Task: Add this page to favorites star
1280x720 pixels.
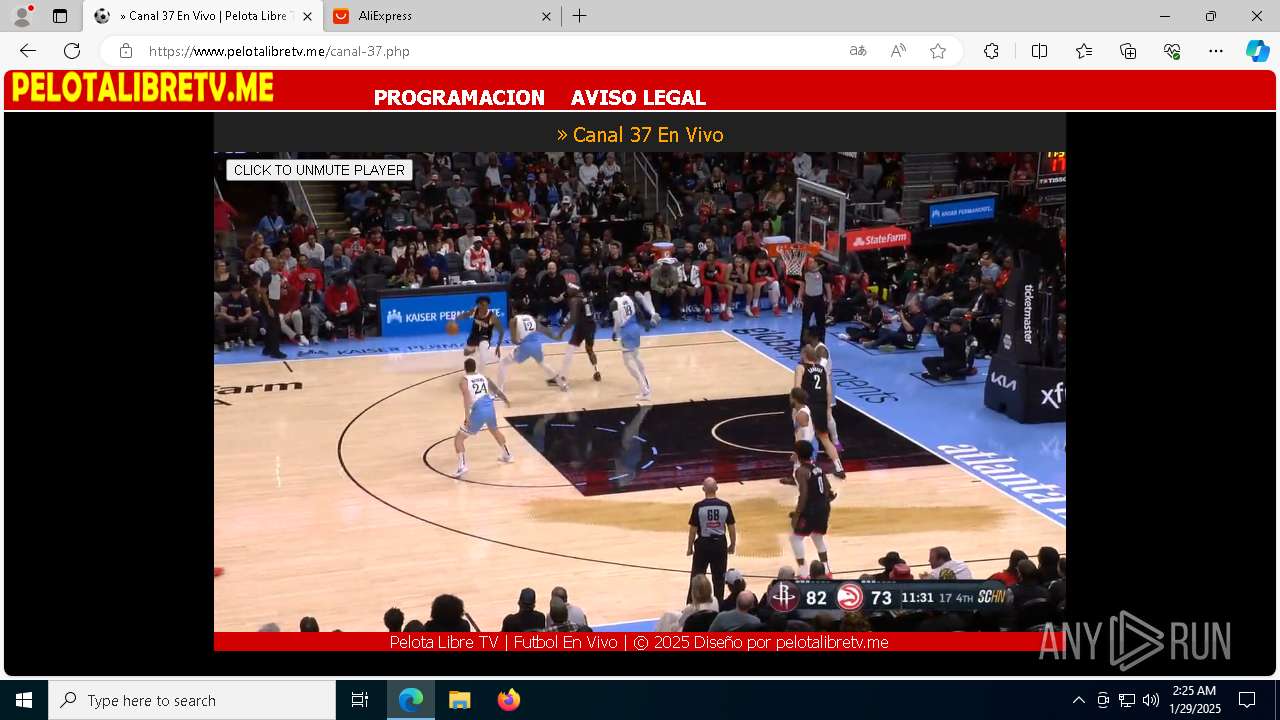Action: [x=938, y=51]
